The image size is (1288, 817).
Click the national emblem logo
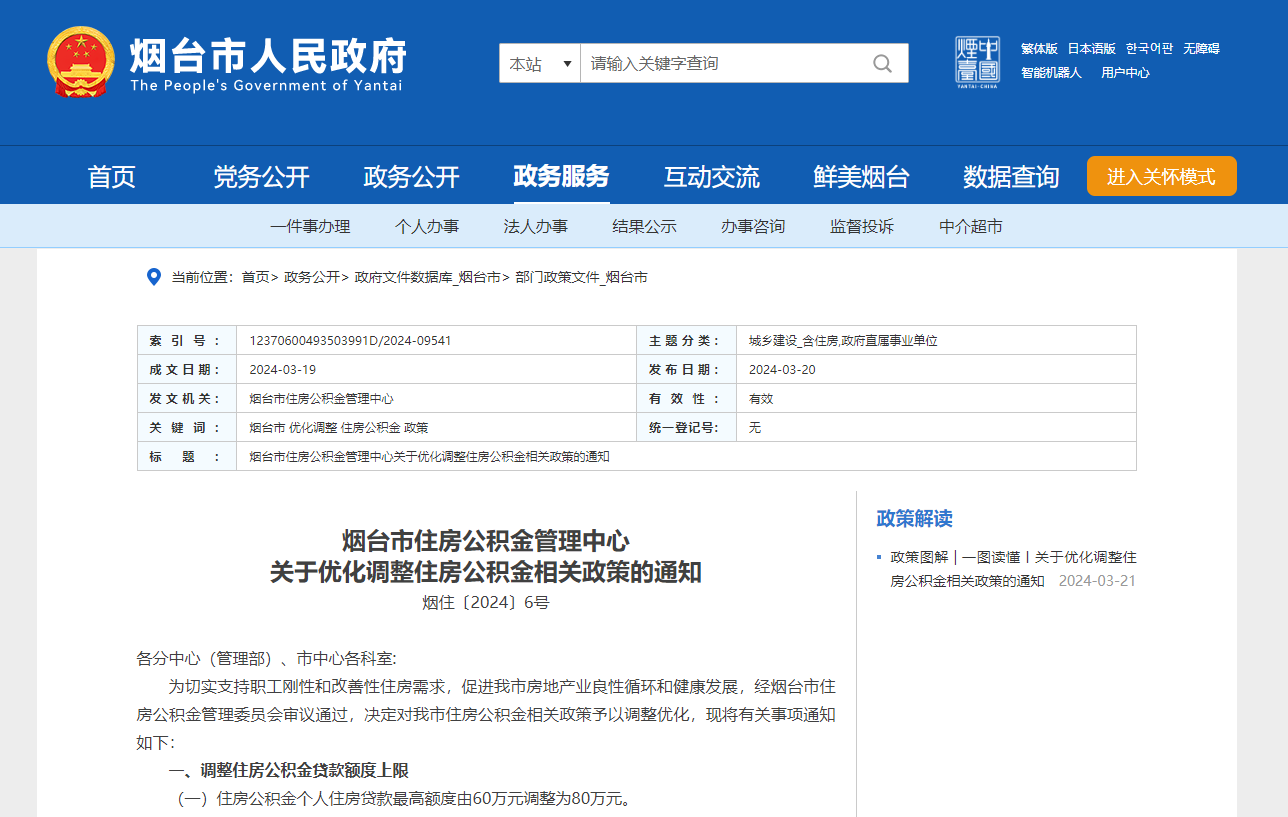pos(81,63)
